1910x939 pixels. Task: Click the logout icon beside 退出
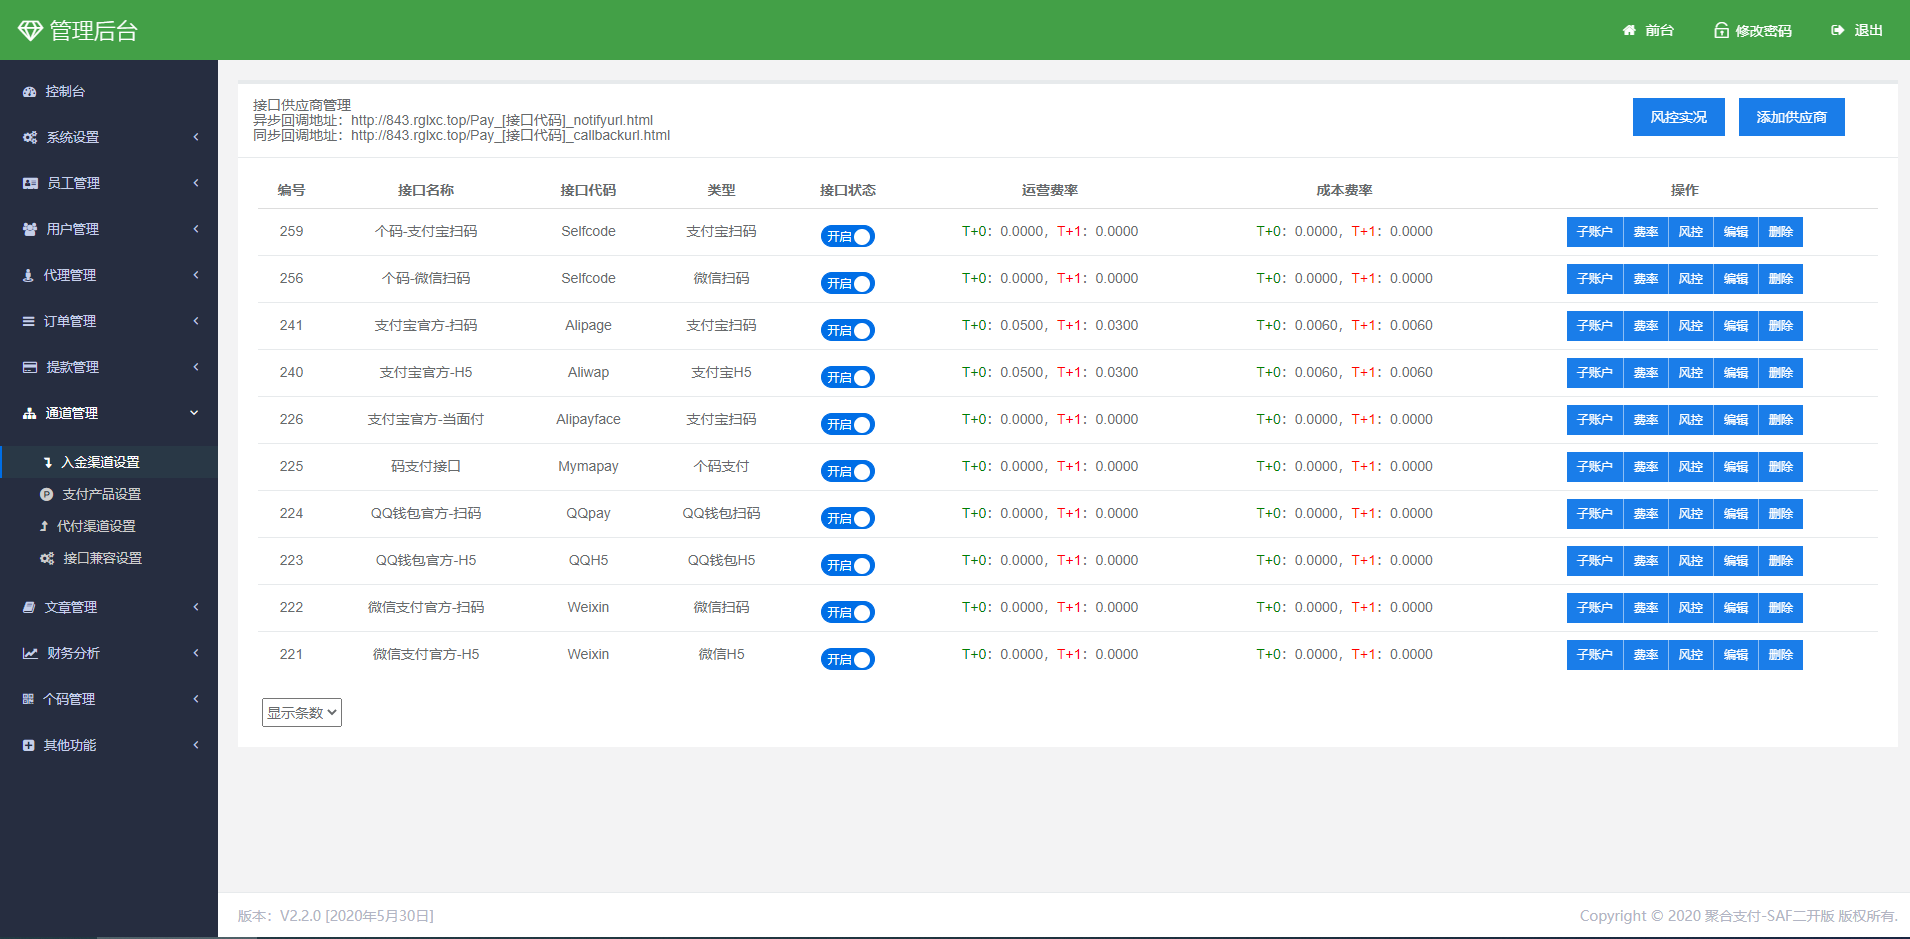click(x=1838, y=31)
